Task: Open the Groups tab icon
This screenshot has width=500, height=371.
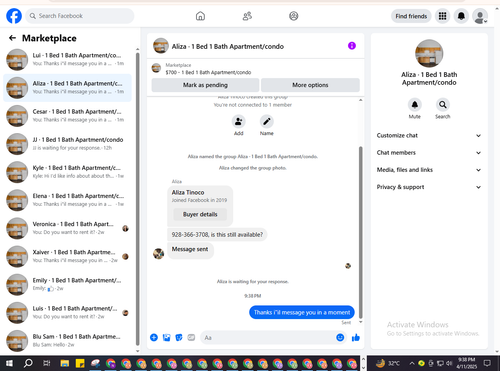Action: (294, 16)
